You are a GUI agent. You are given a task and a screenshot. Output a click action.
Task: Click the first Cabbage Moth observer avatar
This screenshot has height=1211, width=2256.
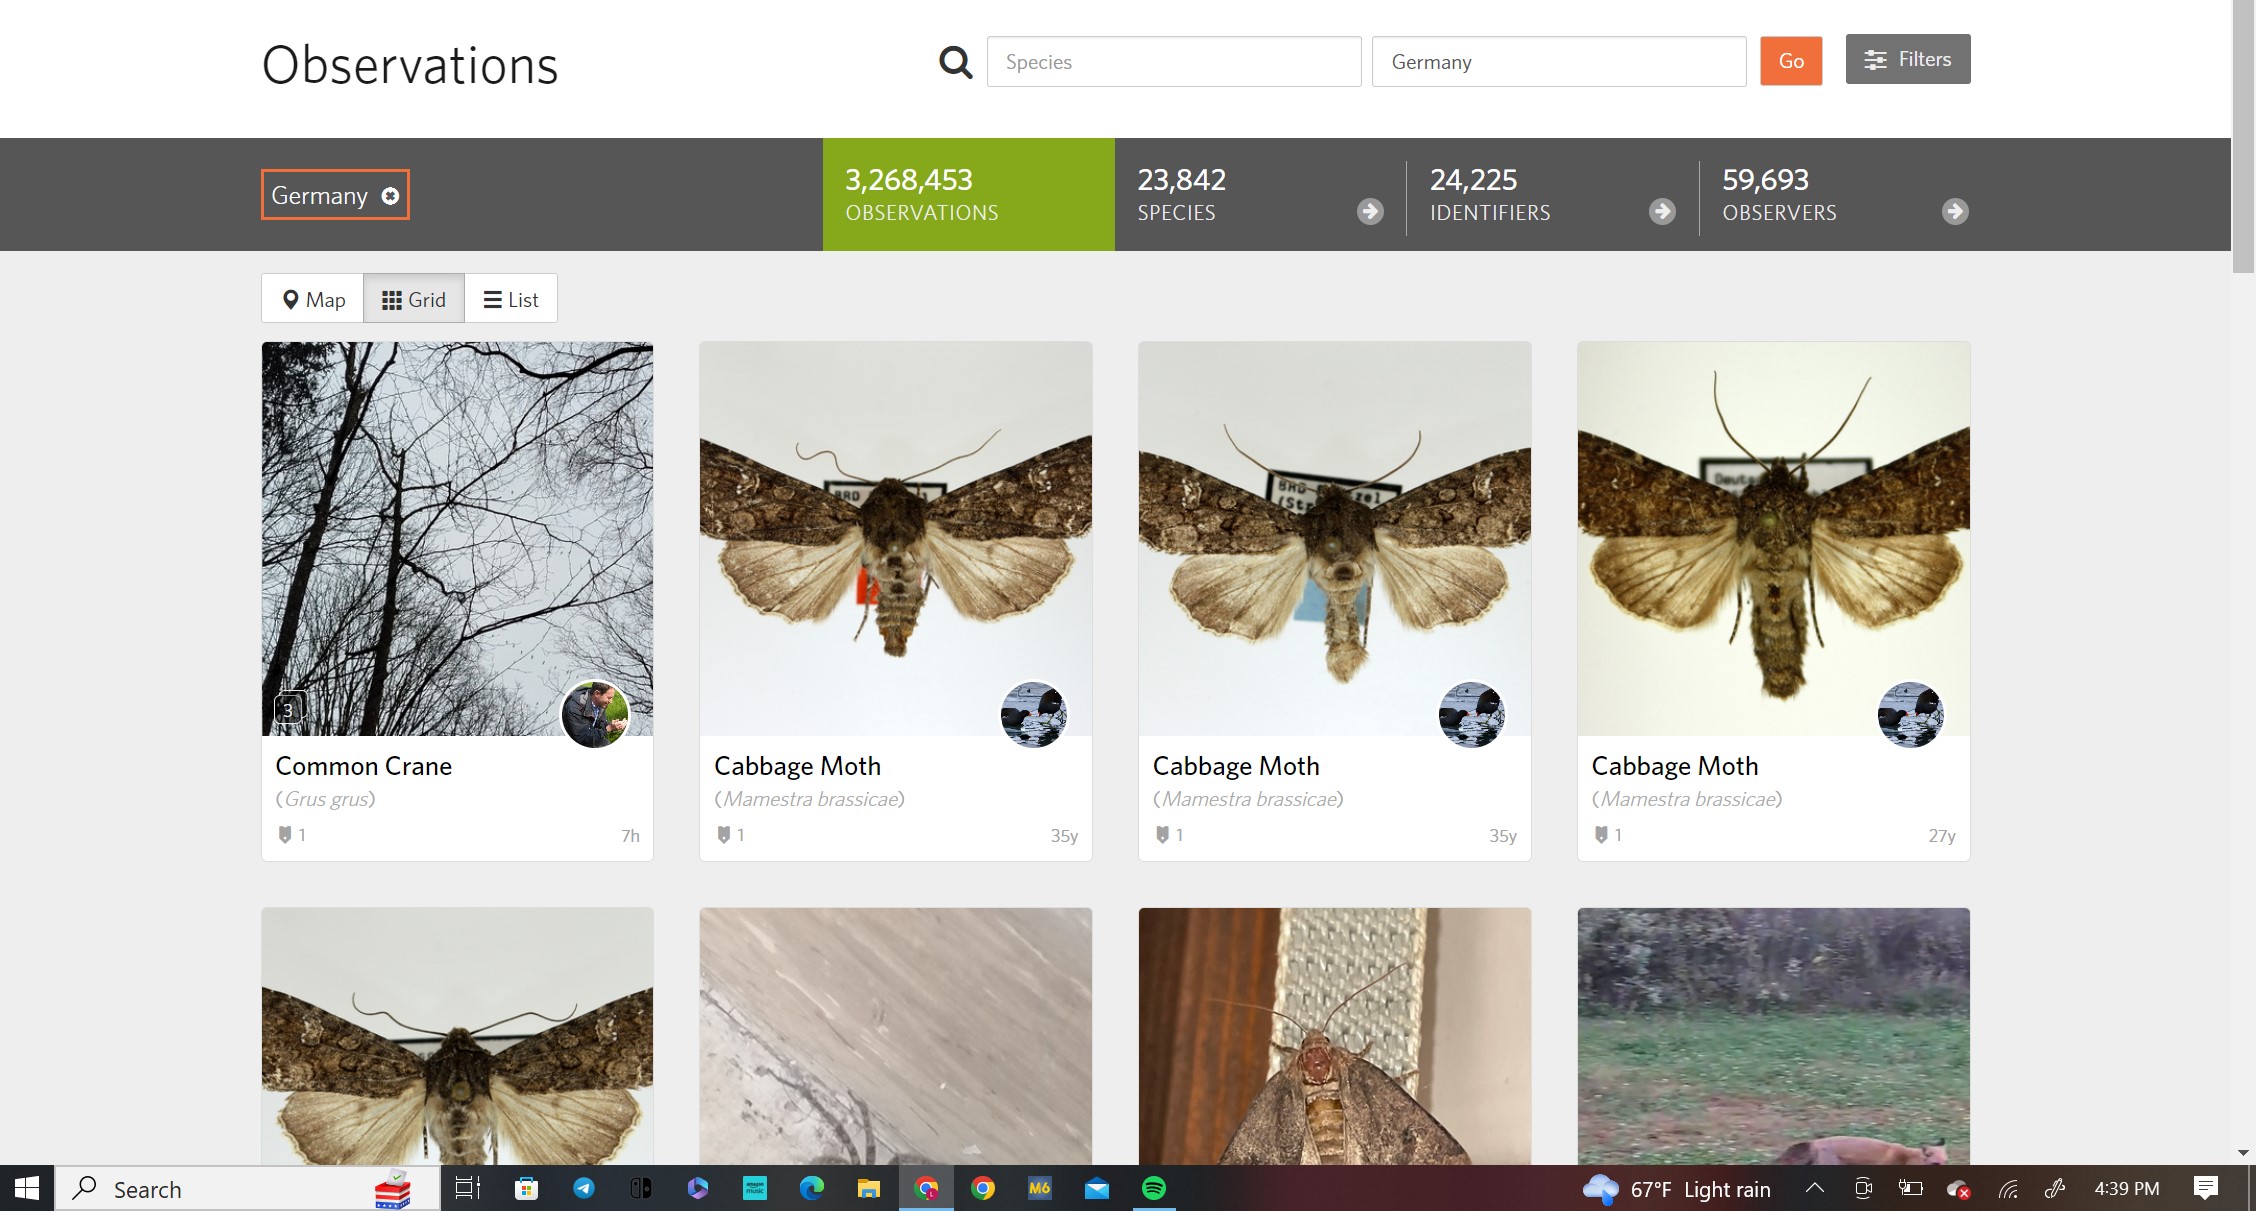click(x=1033, y=714)
